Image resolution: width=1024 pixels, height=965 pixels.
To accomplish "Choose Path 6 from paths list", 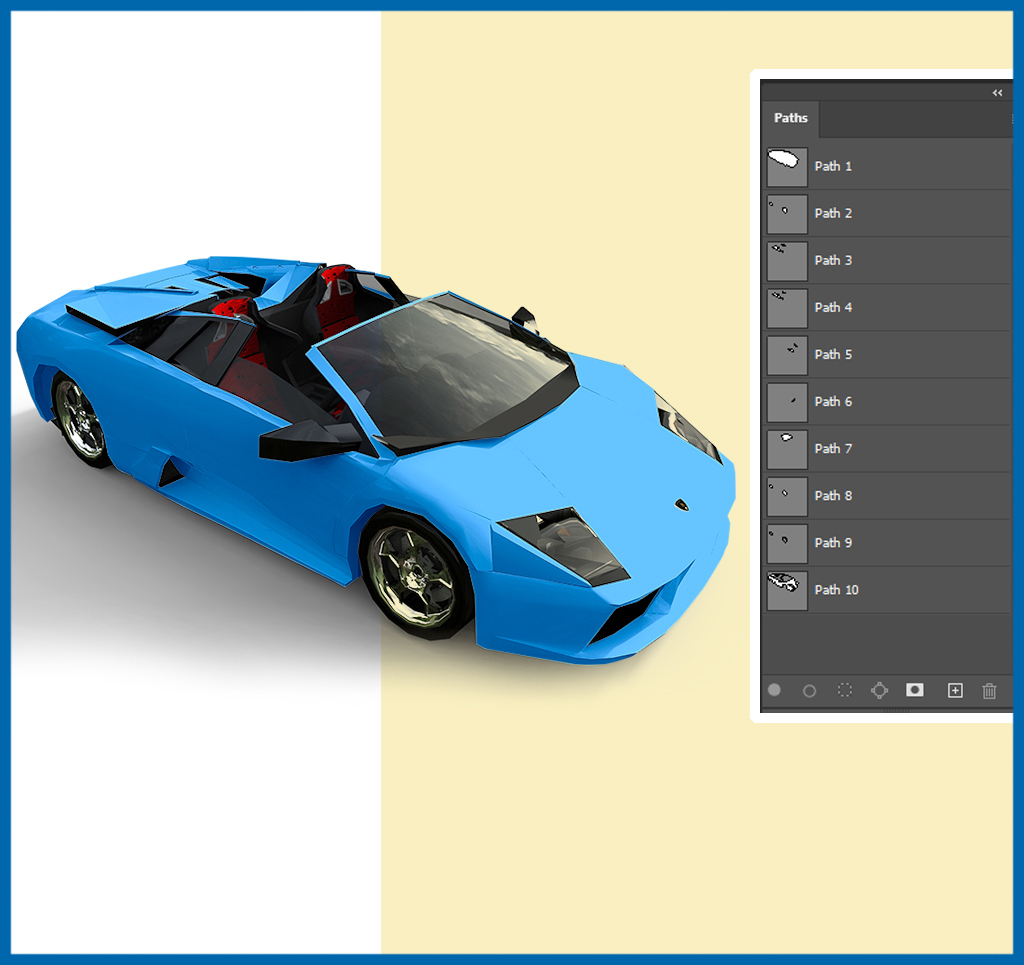I will click(x=833, y=401).
